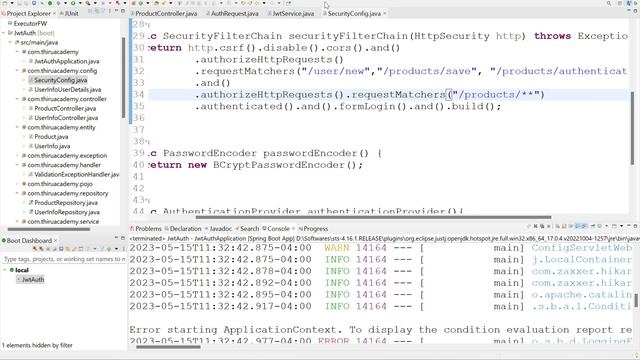640x360 pixels.
Task: Click the console vertical scrollbar
Action: (x=636, y=300)
